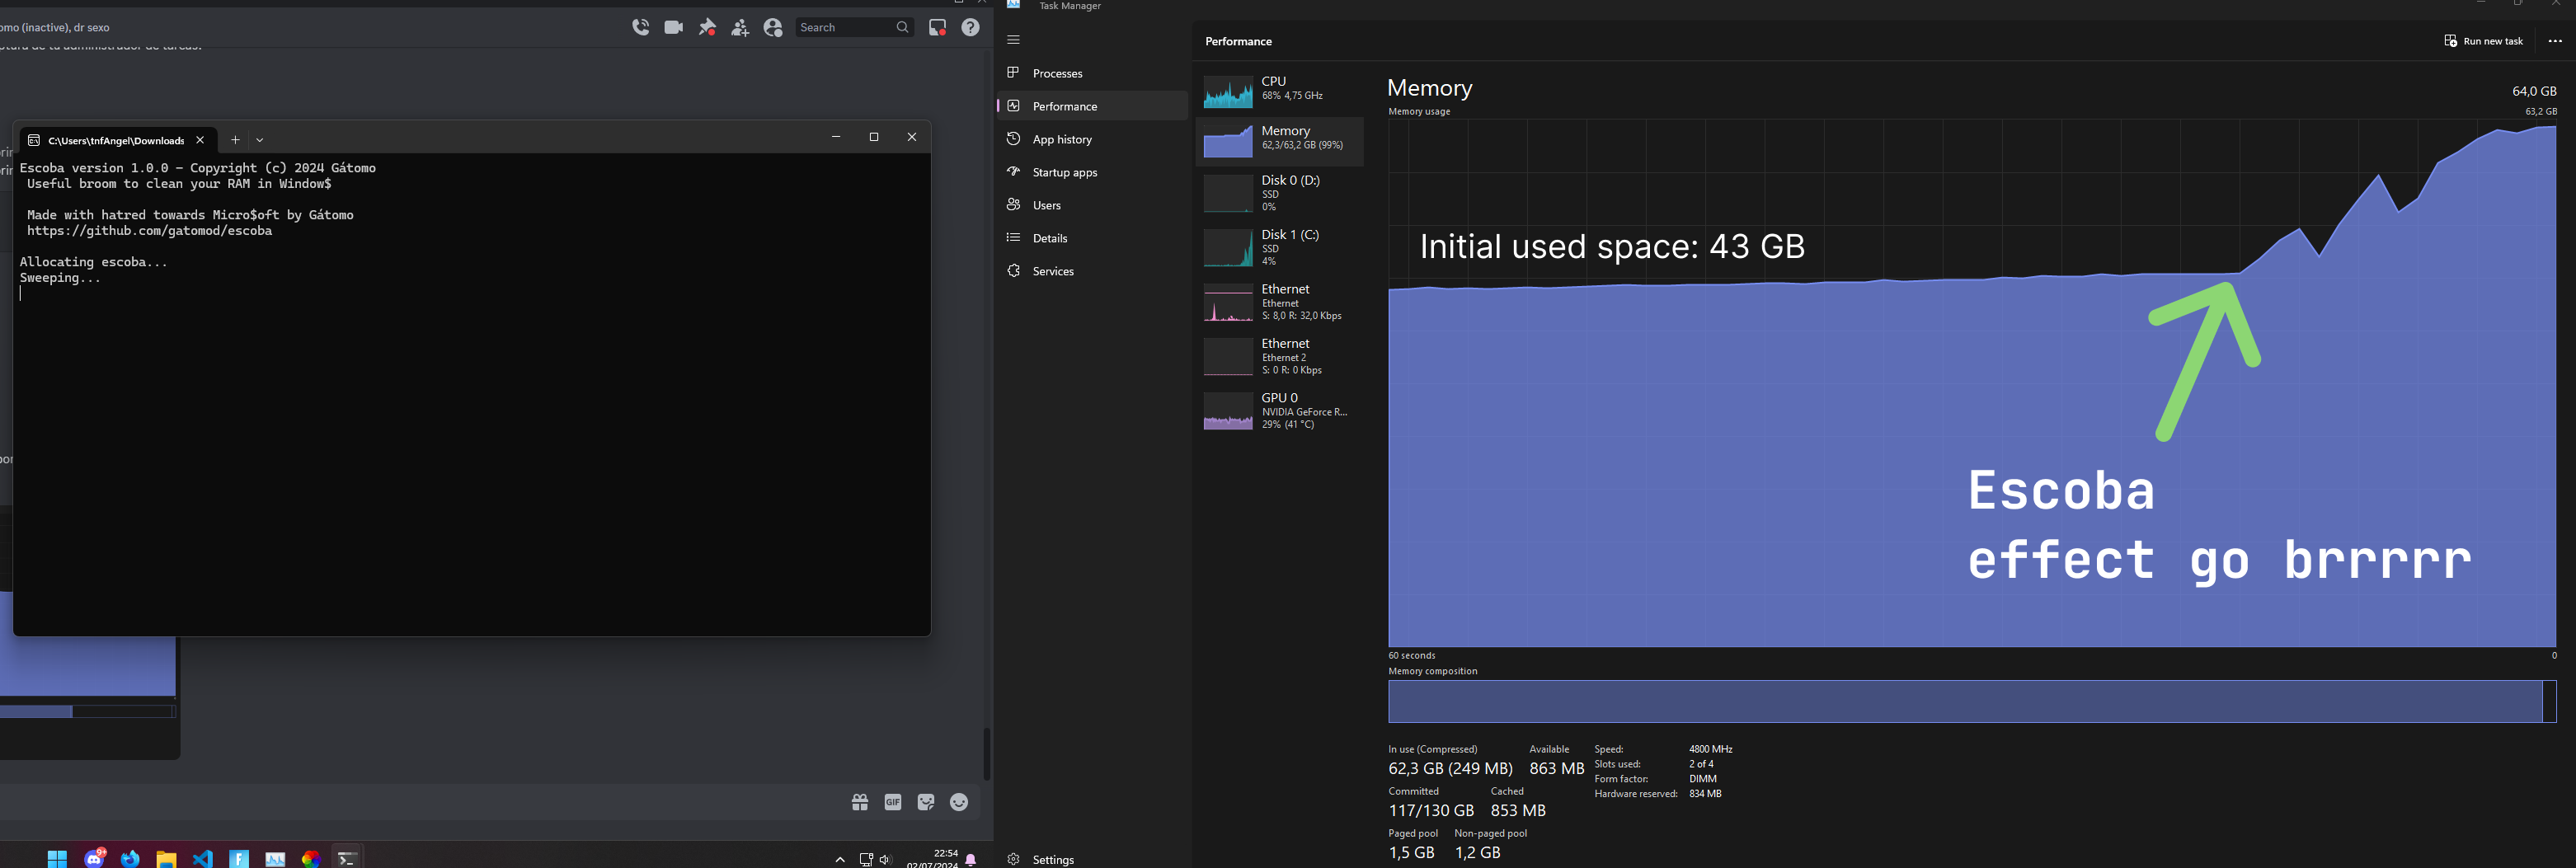Viewport: 2576px width, 868px height.
Task: Open the emoji picker smiley
Action: [959, 802]
